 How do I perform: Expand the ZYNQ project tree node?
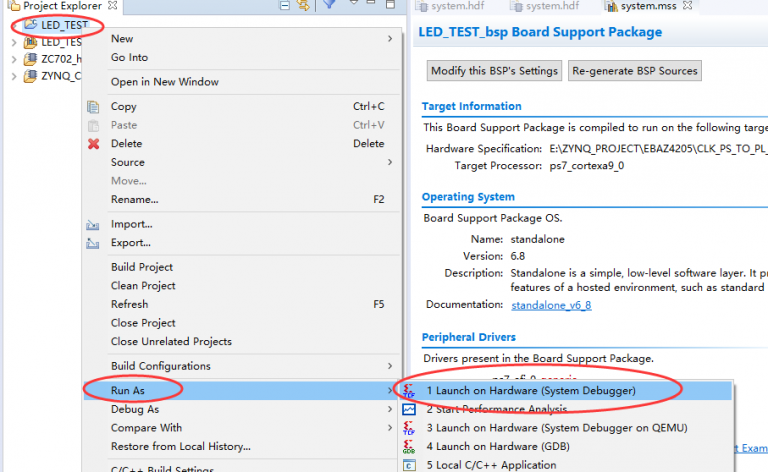coord(14,77)
